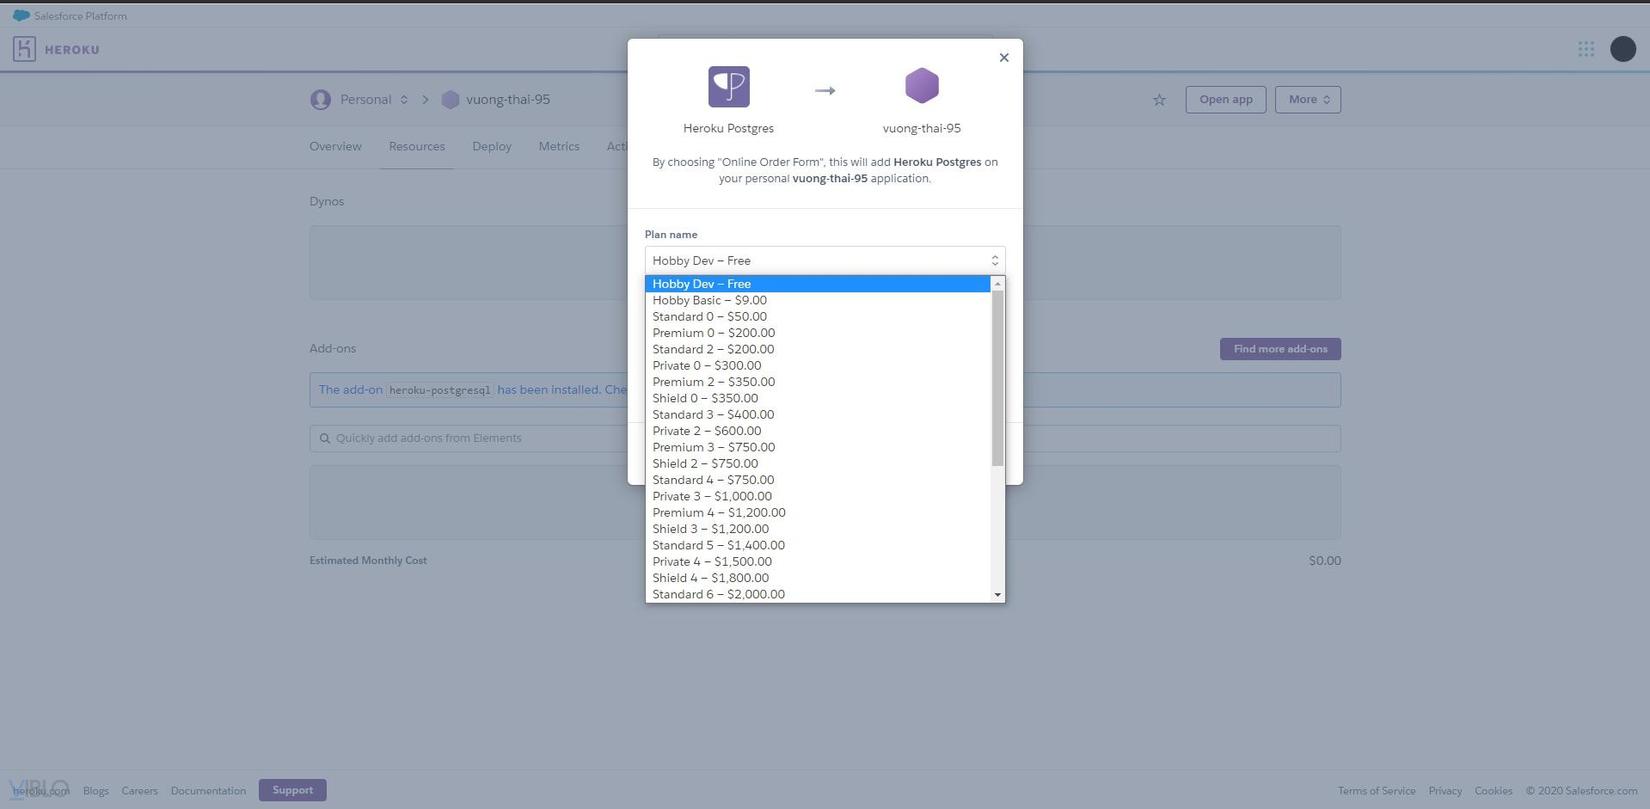Select Hobby Dev – Free plan option
The width and height of the screenshot is (1650, 809).
[x=818, y=284]
